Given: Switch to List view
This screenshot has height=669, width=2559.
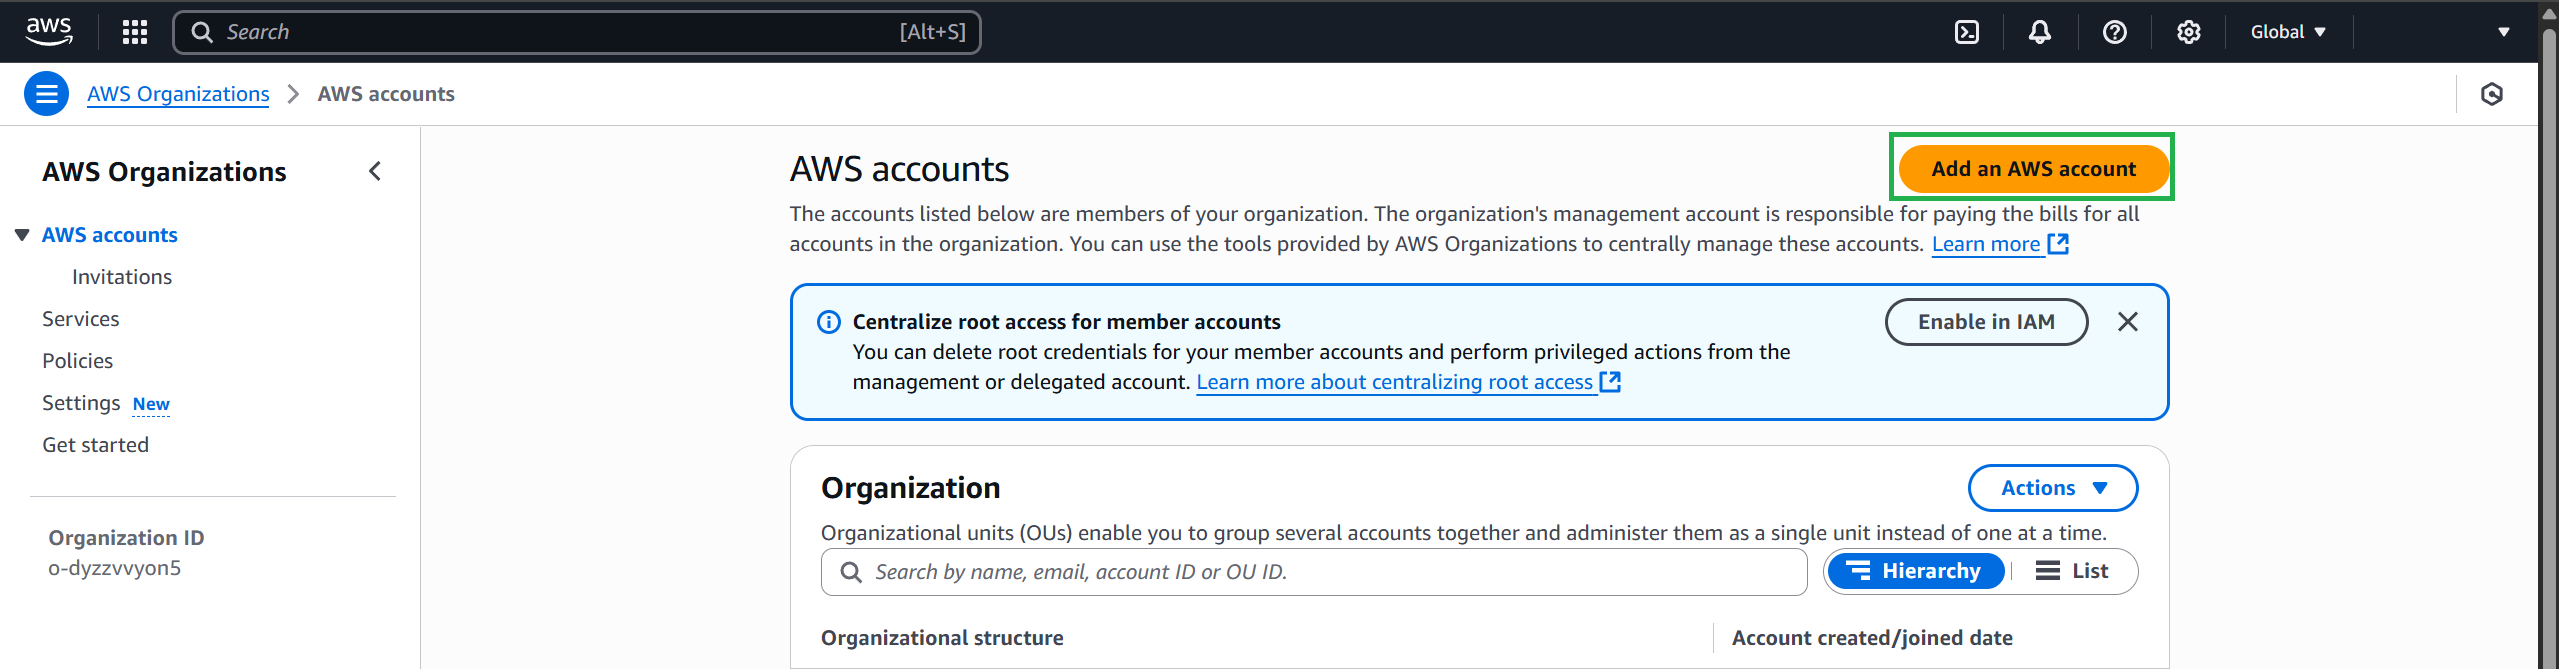Looking at the screenshot, I should pos(2072,571).
